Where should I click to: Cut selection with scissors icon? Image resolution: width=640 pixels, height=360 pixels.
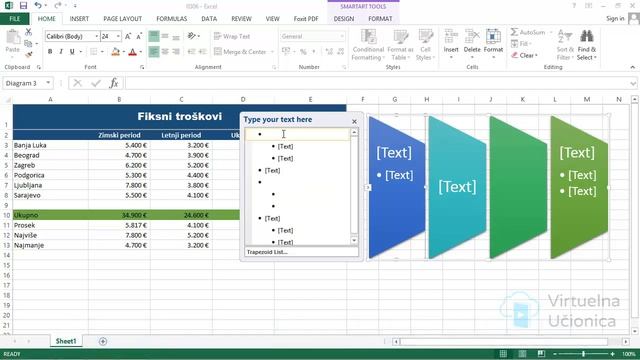pos(28,32)
